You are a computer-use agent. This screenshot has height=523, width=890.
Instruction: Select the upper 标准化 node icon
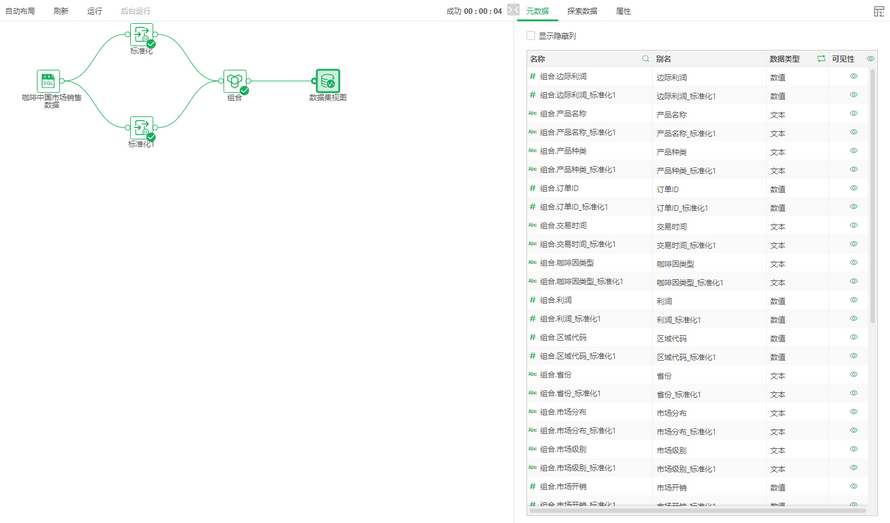pyautogui.click(x=141, y=35)
